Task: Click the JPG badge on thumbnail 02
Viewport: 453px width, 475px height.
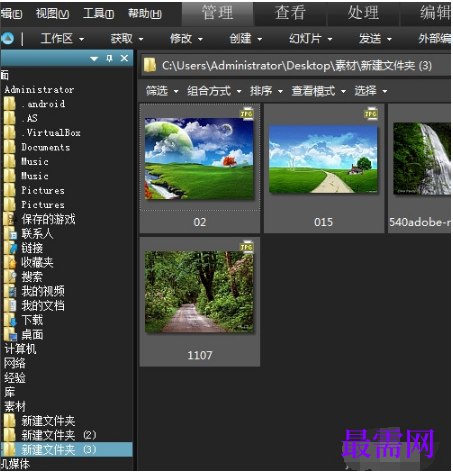Action: coord(247,114)
